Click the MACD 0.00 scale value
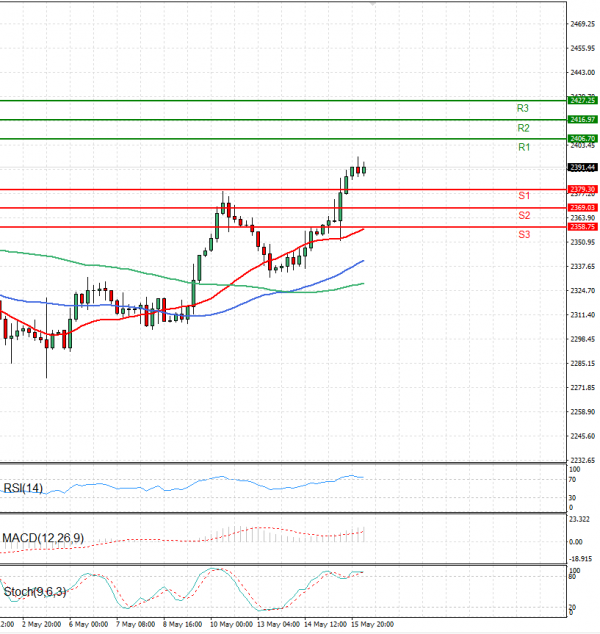Image resolution: width=600 pixels, height=634 pixels. (x=576, y=542)
